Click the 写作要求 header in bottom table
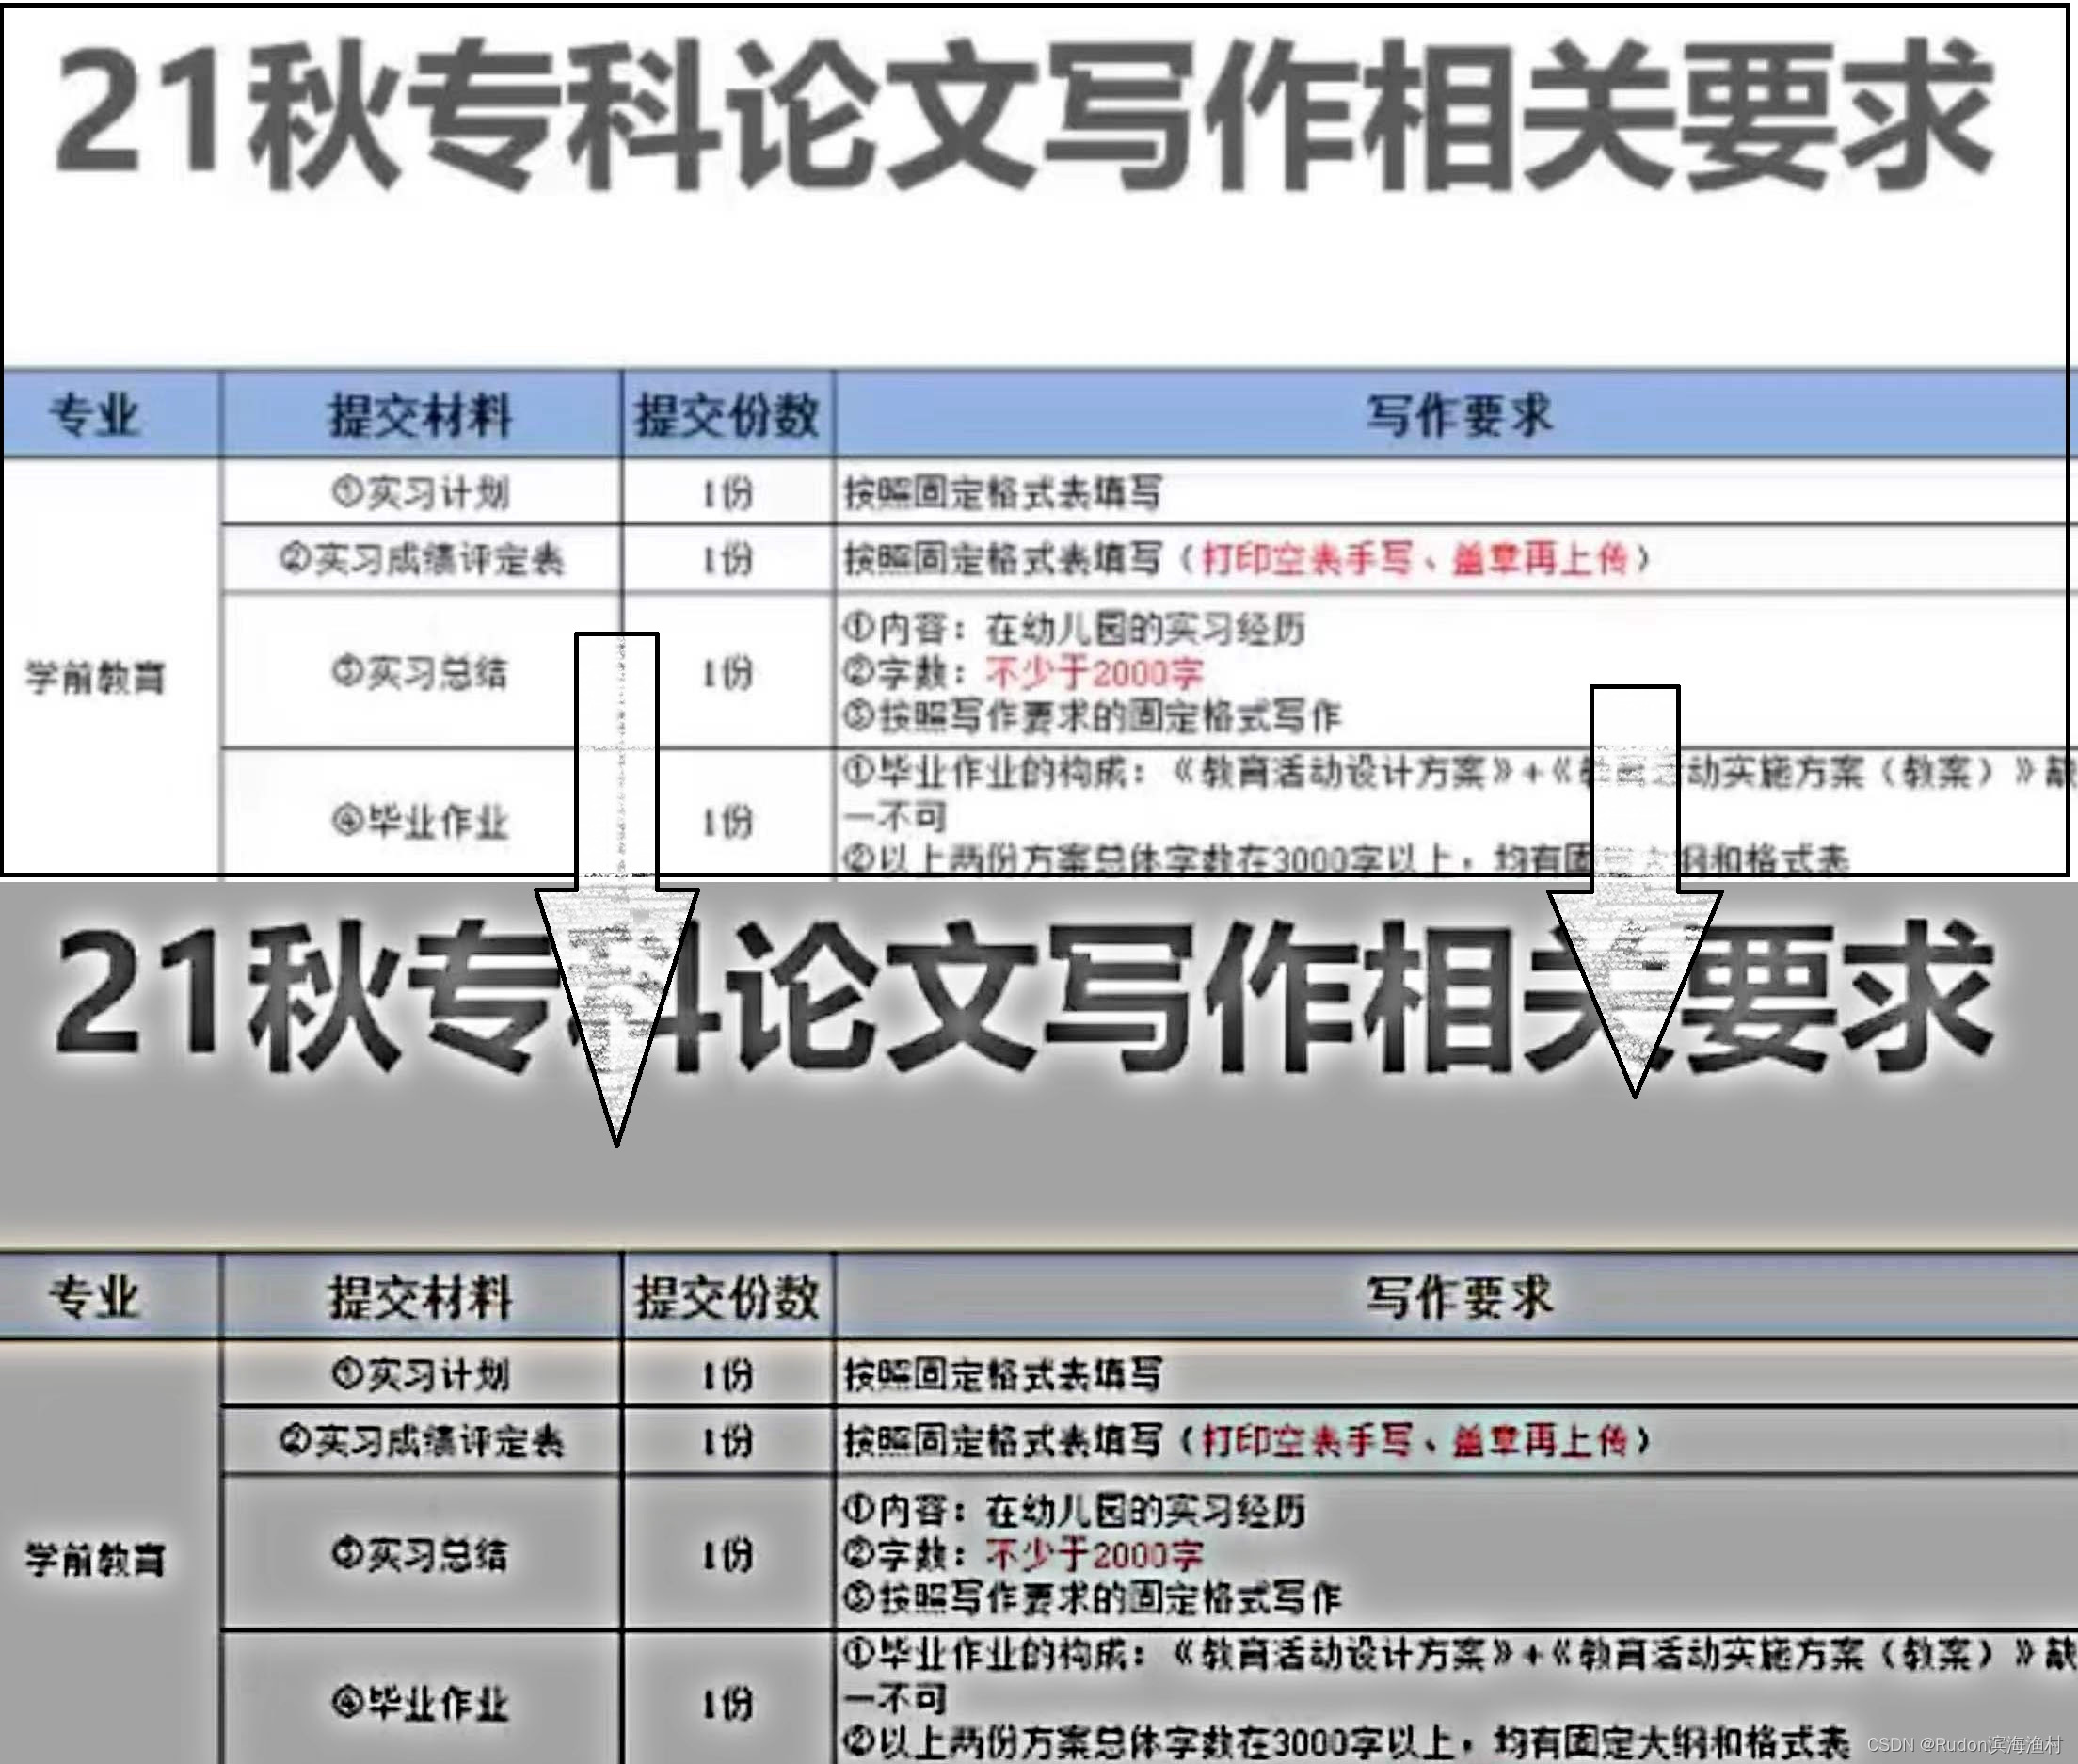2078x1764 pixels. click(1458, 1298)
